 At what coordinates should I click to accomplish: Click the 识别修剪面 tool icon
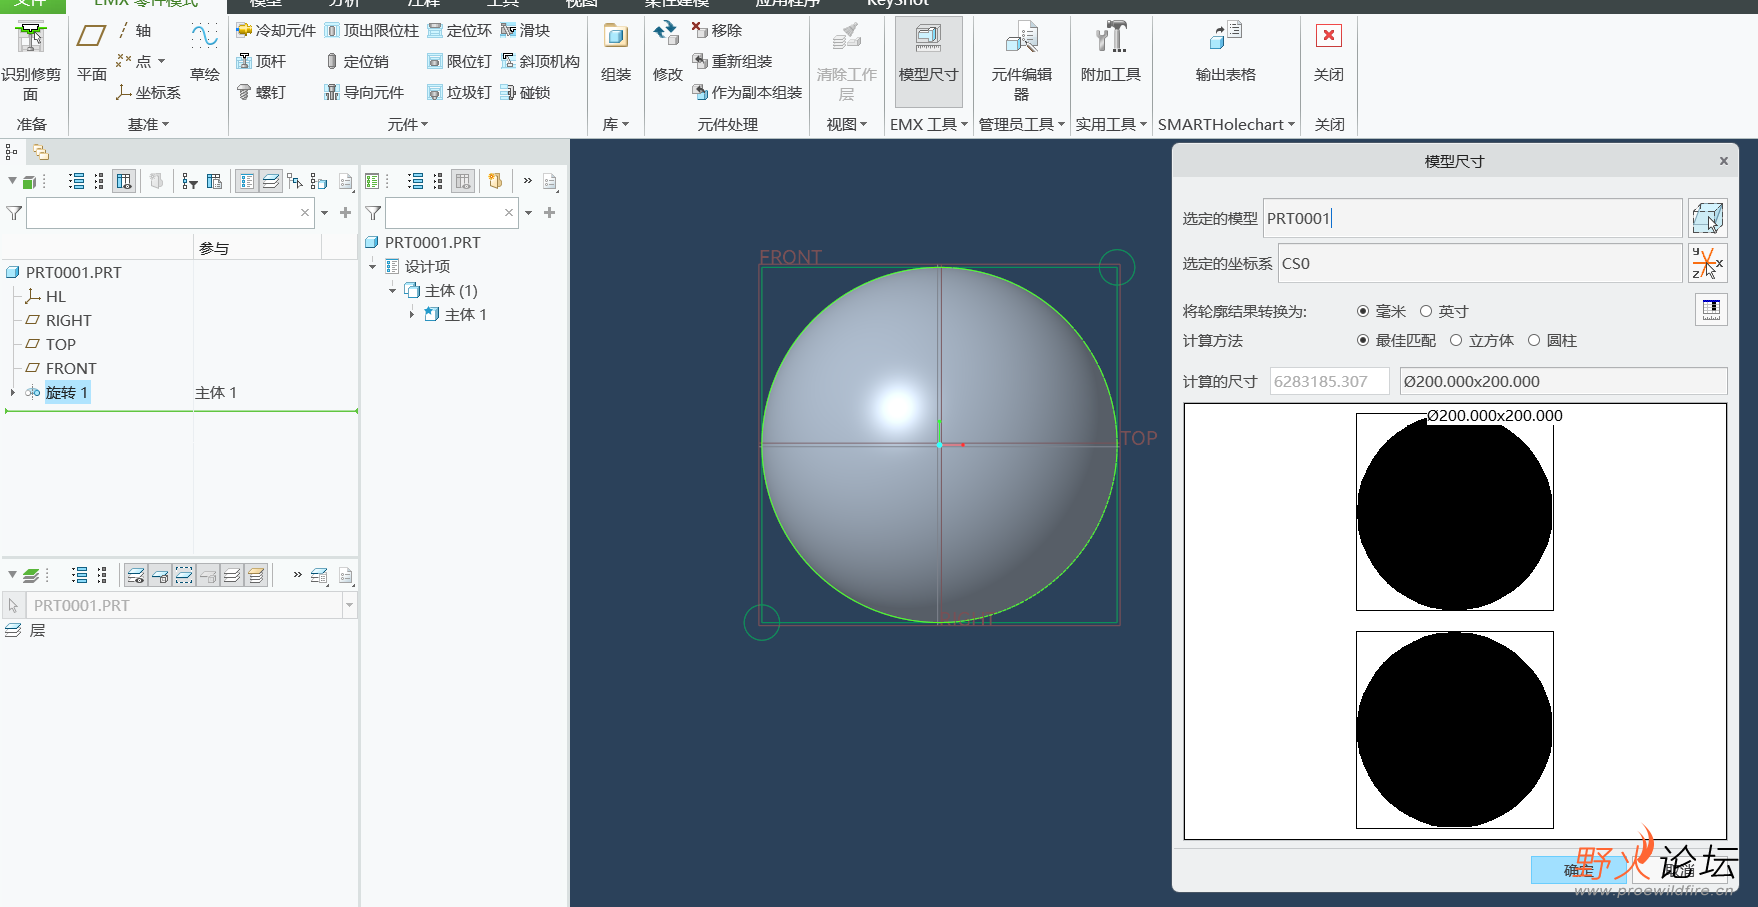[31, 39]
